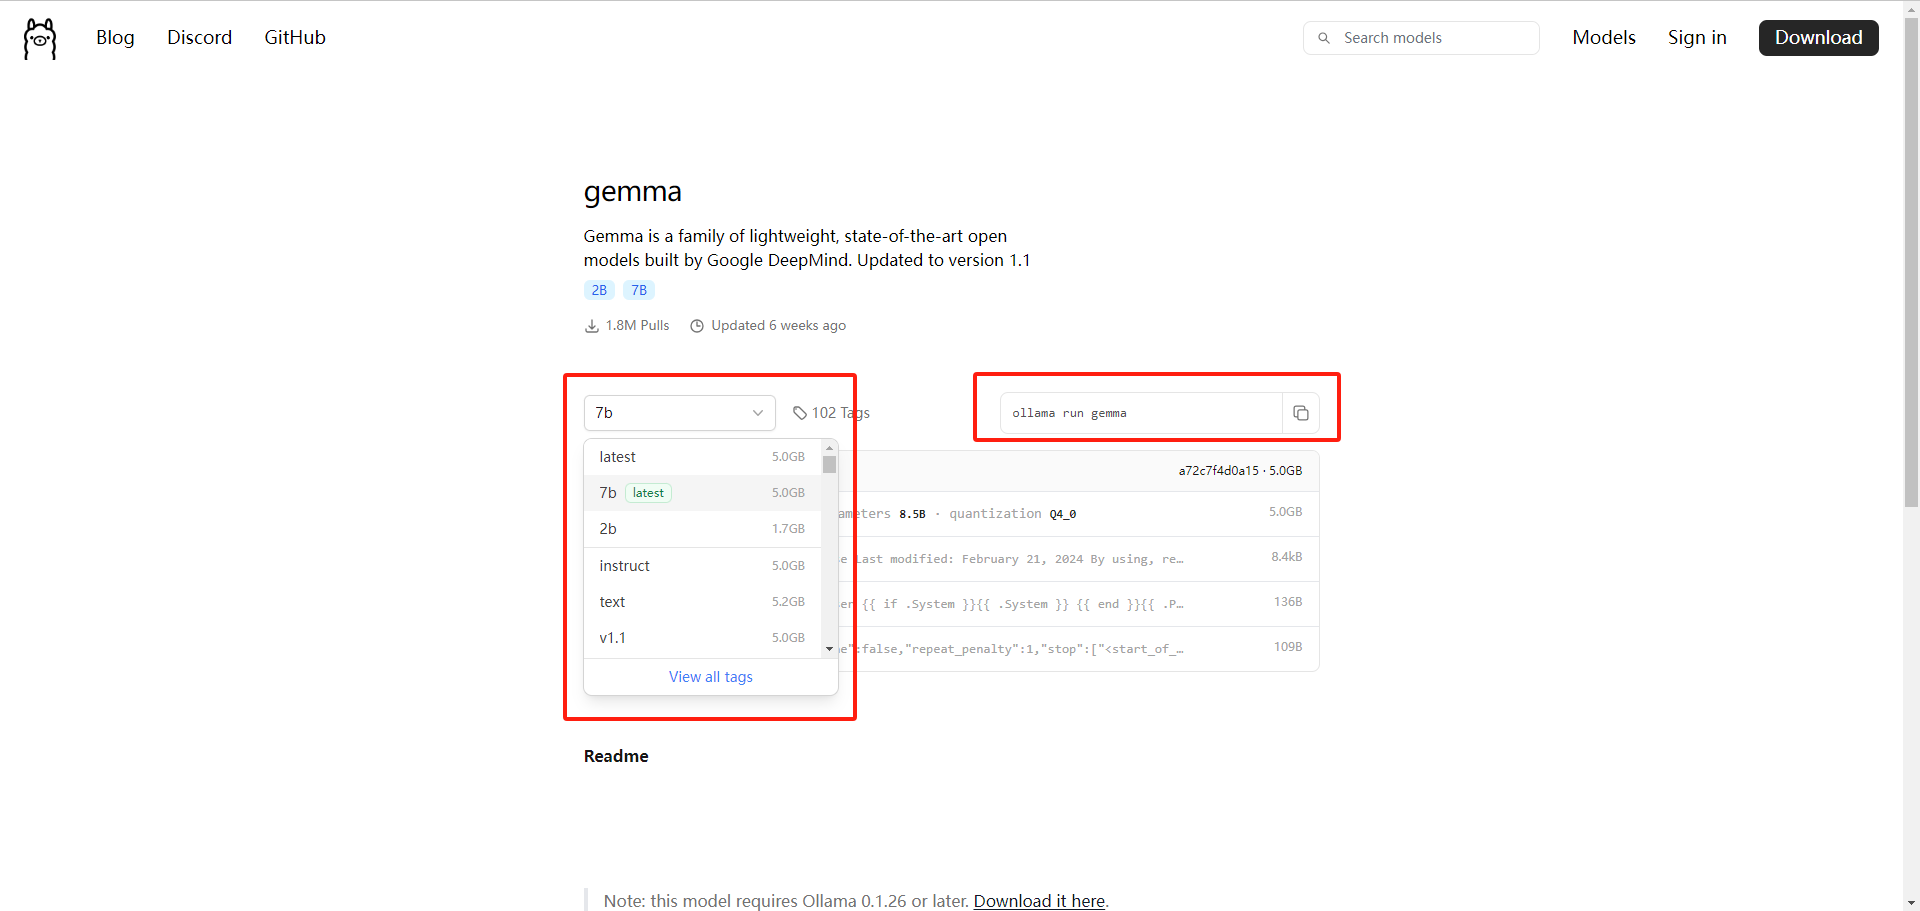
Task: Click the Ollama llama logo
Action: 40,39
